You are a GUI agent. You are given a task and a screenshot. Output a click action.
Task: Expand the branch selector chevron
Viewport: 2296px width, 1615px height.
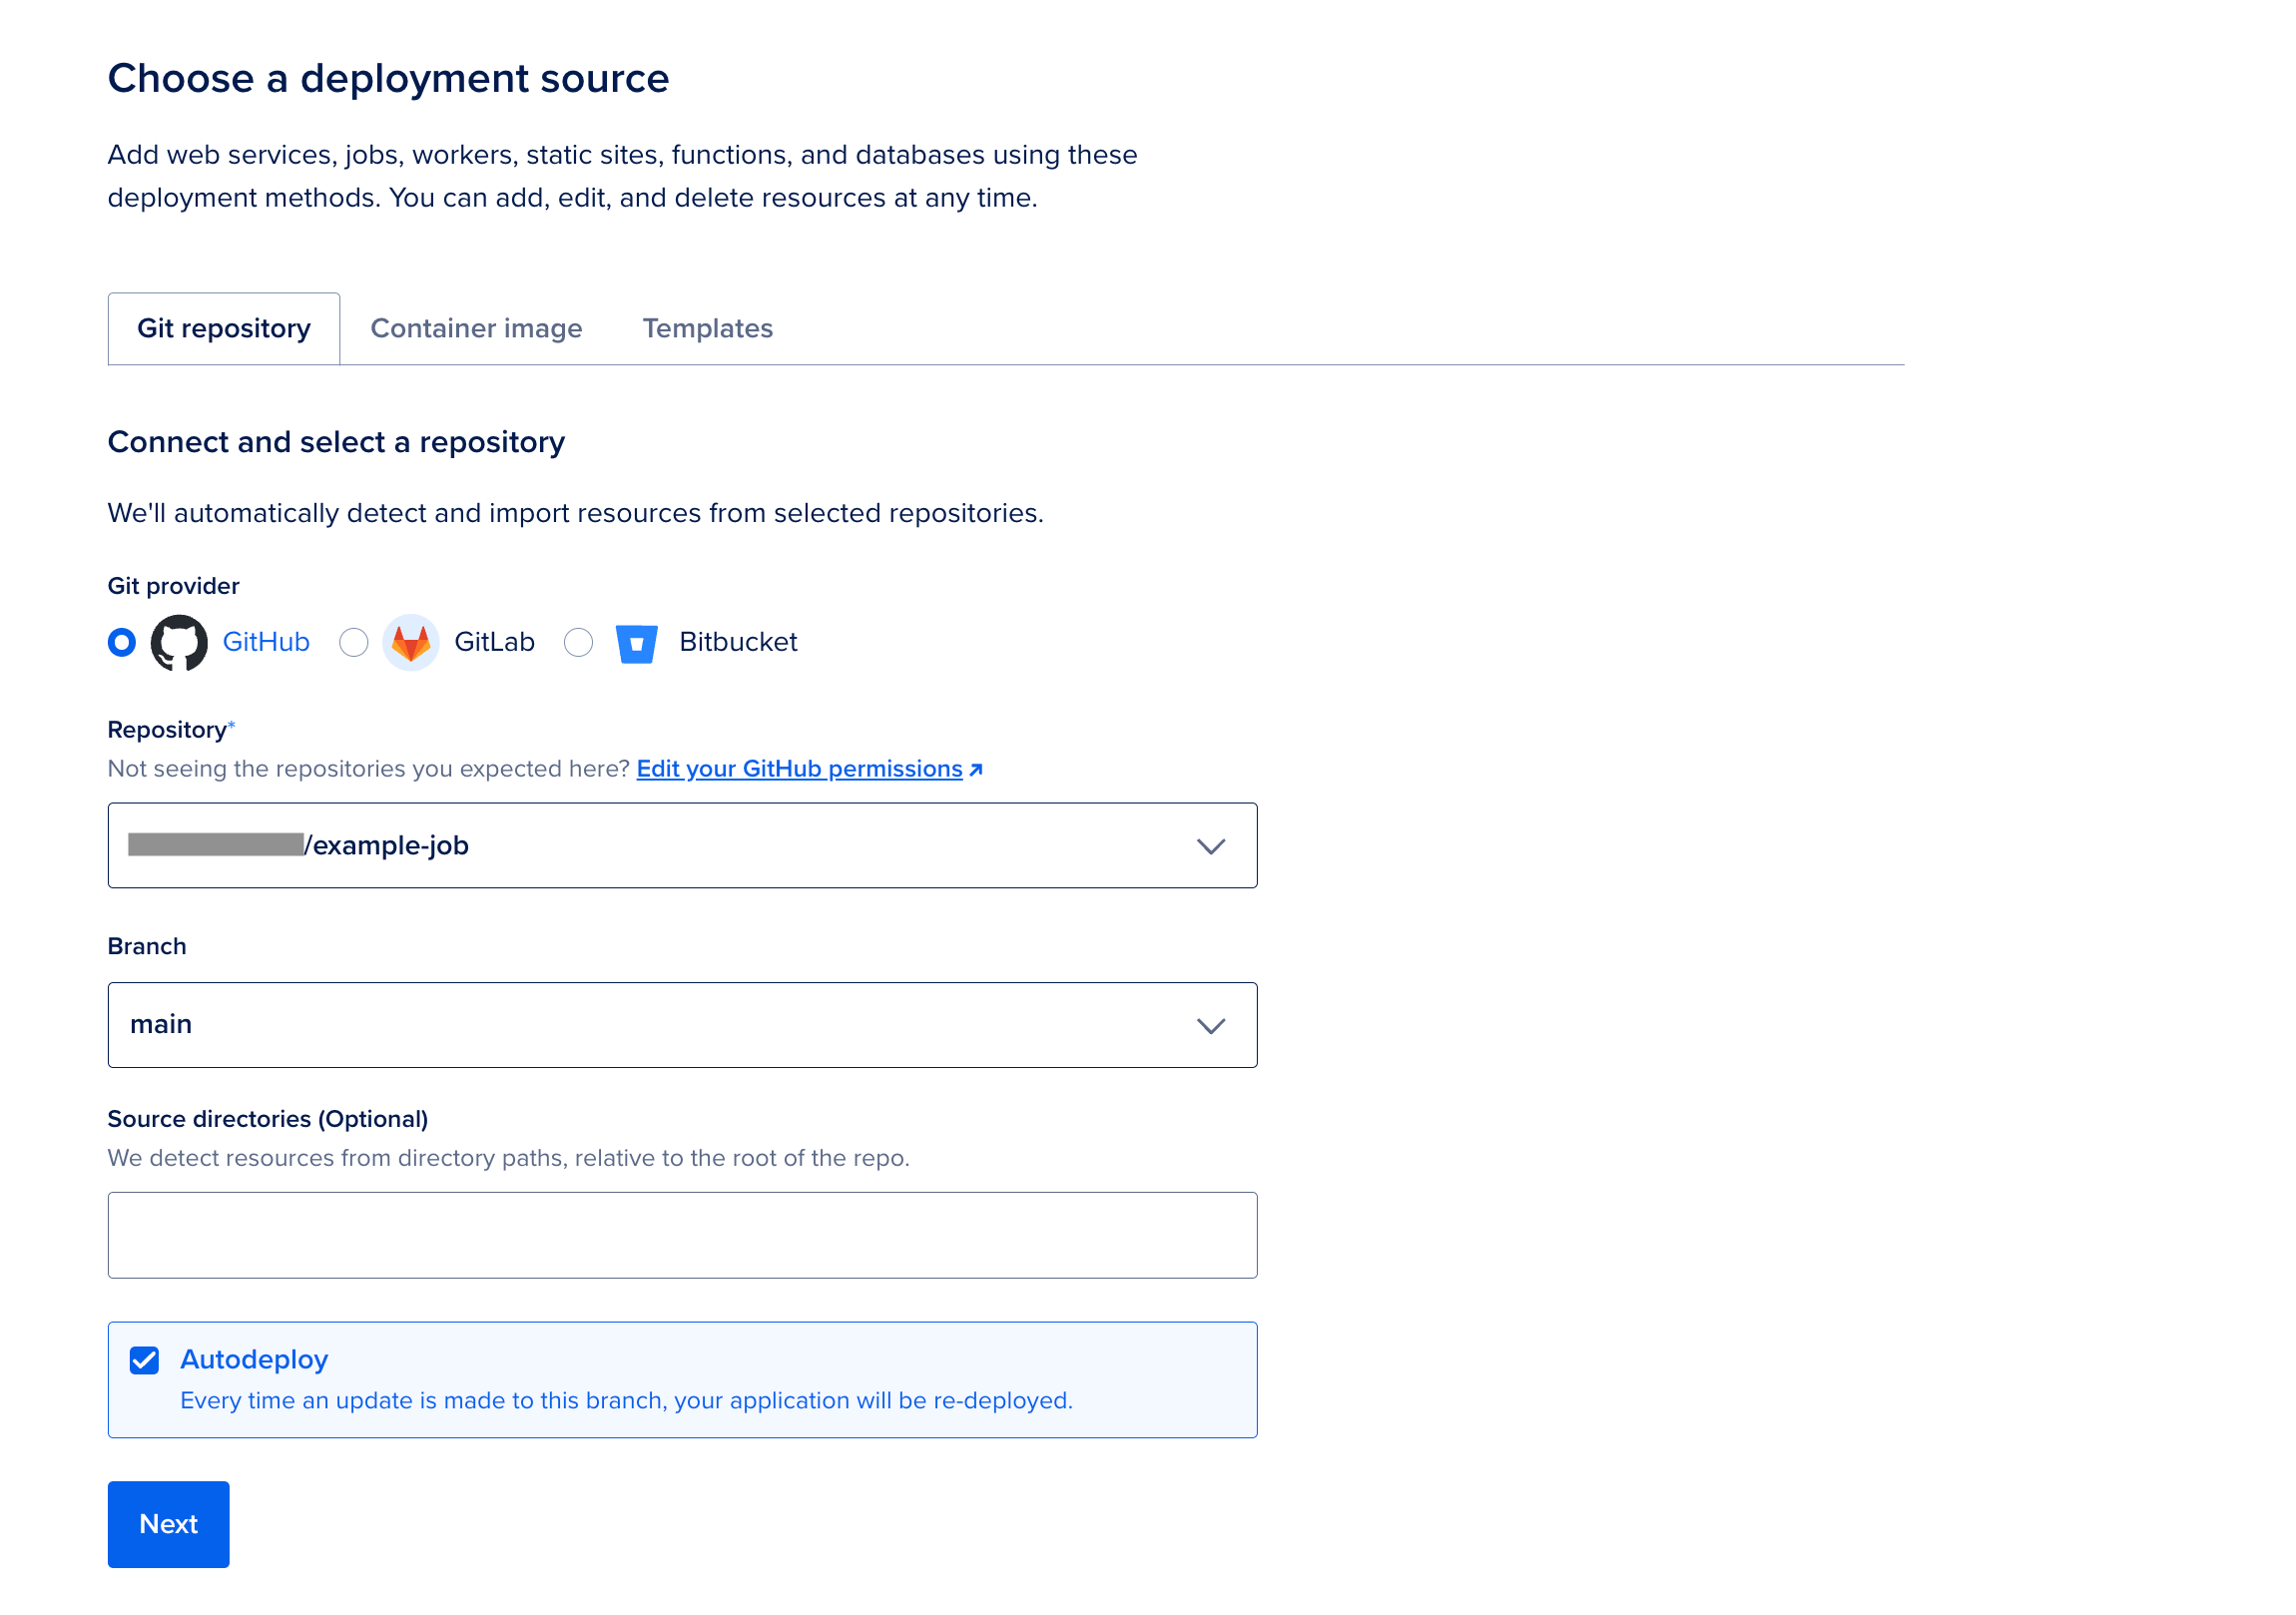(1211, 1025)
